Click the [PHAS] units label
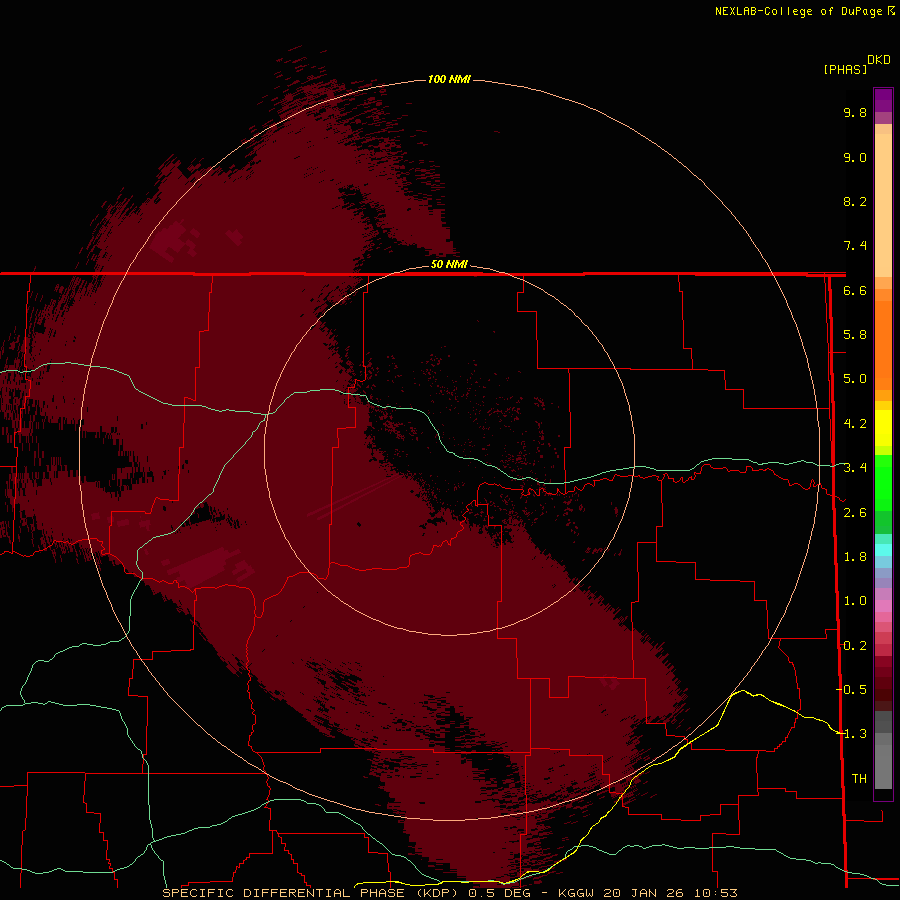The image size is (900, 900). 845,70
